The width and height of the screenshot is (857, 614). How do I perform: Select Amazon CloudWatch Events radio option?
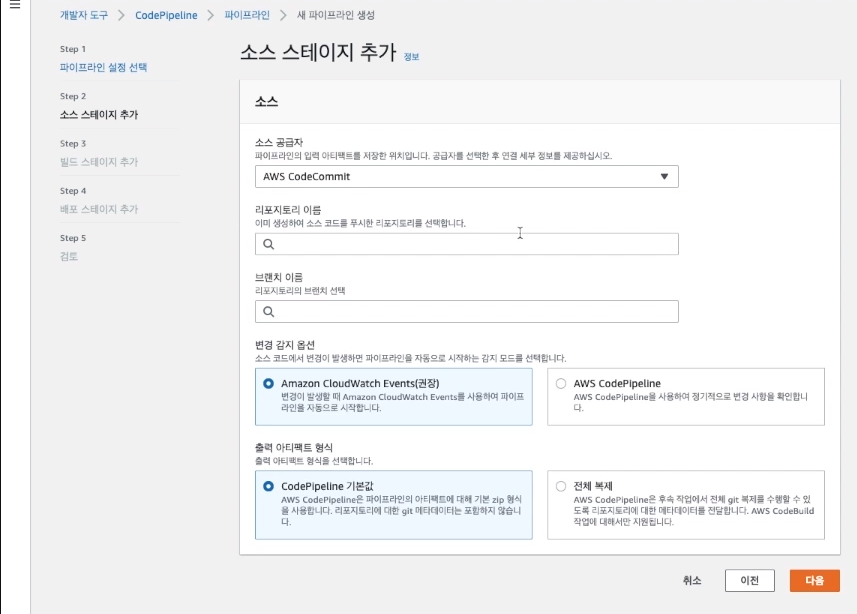point(268,383)
